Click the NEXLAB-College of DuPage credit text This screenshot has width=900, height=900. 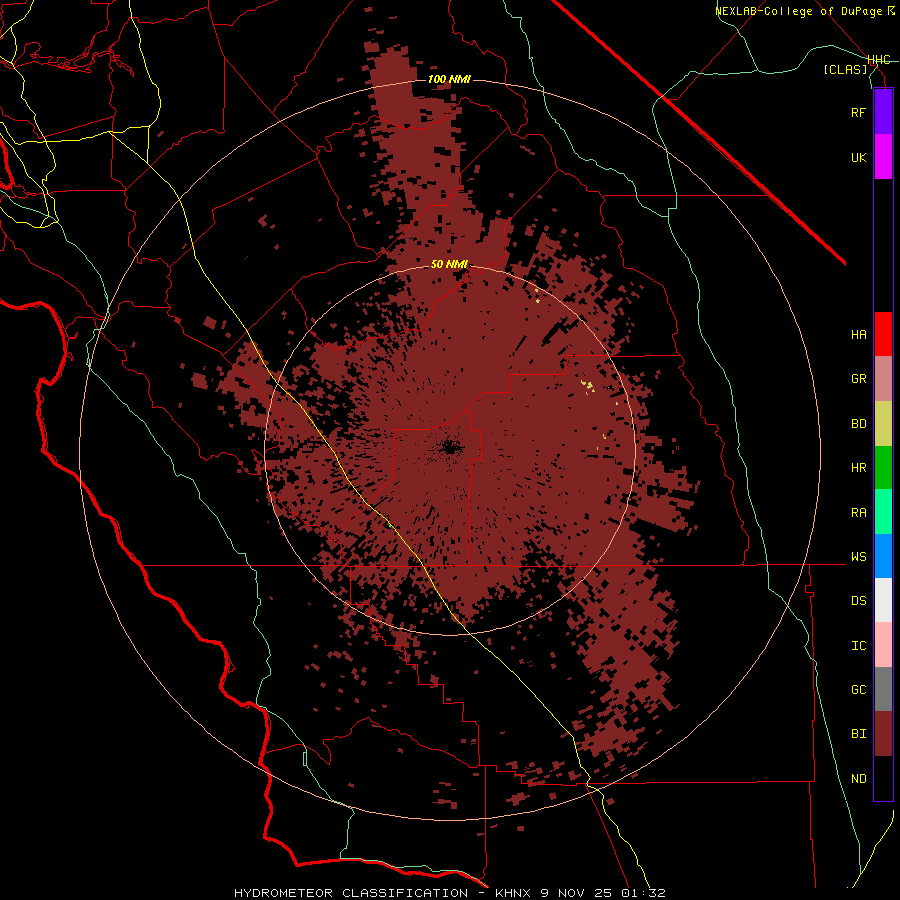[798, 11]
